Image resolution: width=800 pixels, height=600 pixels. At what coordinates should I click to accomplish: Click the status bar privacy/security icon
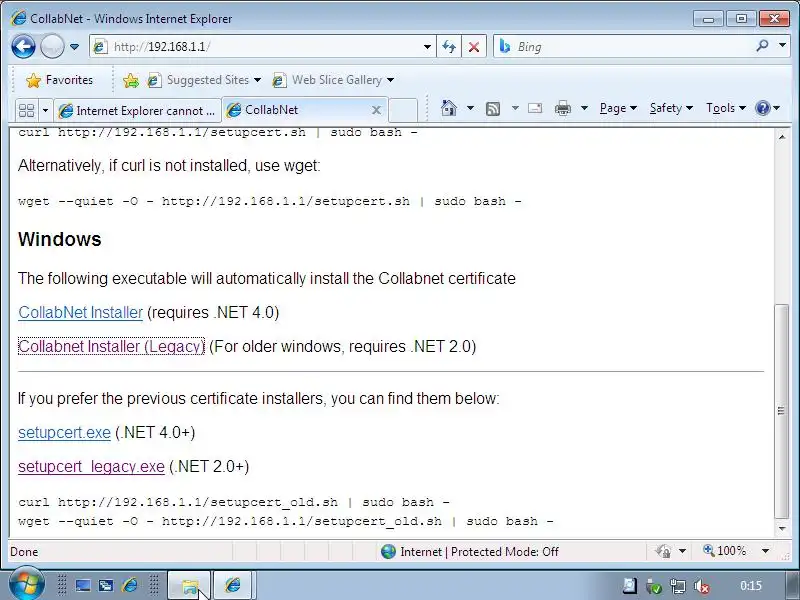coord(663,551)
